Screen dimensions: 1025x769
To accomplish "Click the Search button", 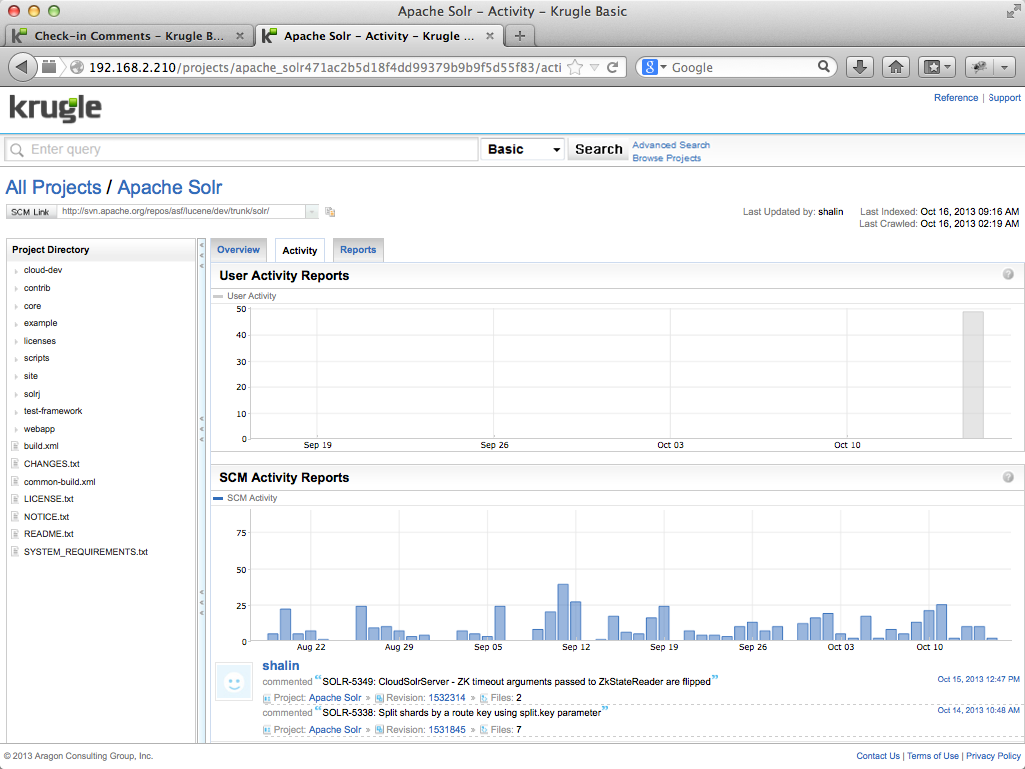I will point(598,149).
